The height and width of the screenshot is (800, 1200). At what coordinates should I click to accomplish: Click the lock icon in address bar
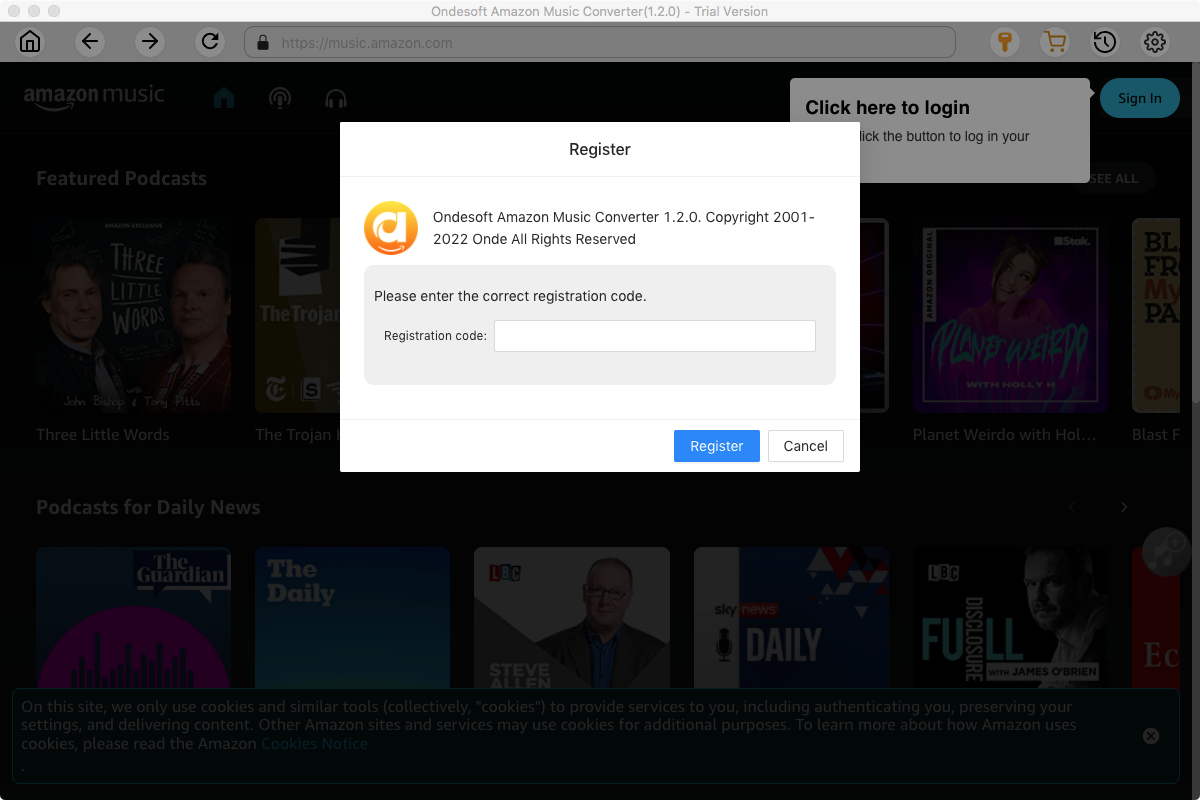pyautogui.click(x=263, y=43)
